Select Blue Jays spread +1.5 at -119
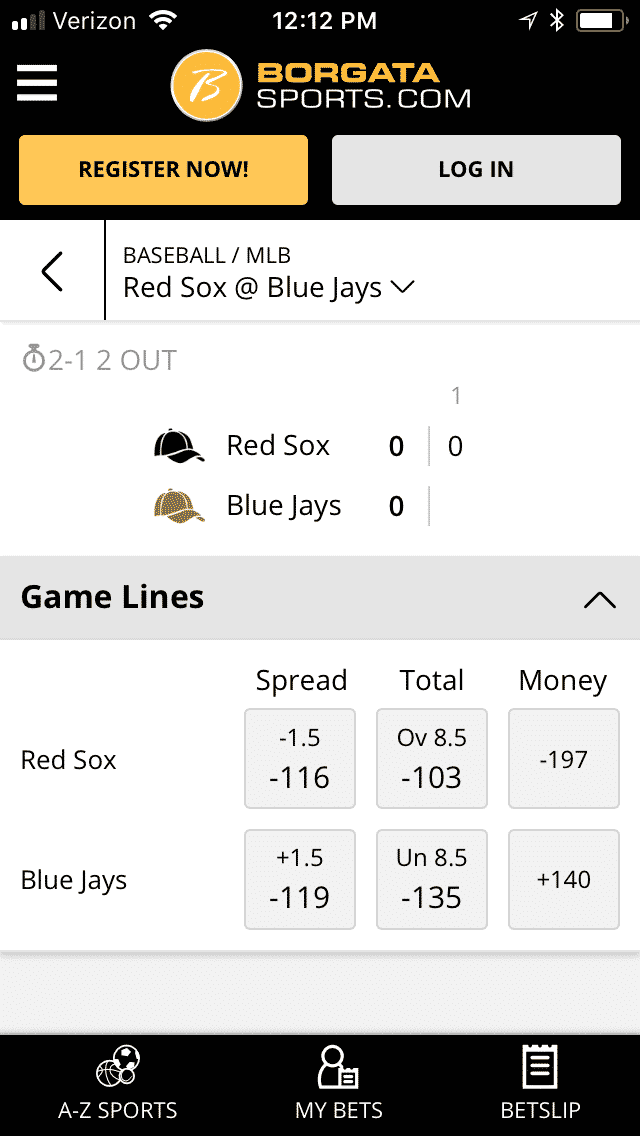 pyautogui.click(x=300, y=879)
